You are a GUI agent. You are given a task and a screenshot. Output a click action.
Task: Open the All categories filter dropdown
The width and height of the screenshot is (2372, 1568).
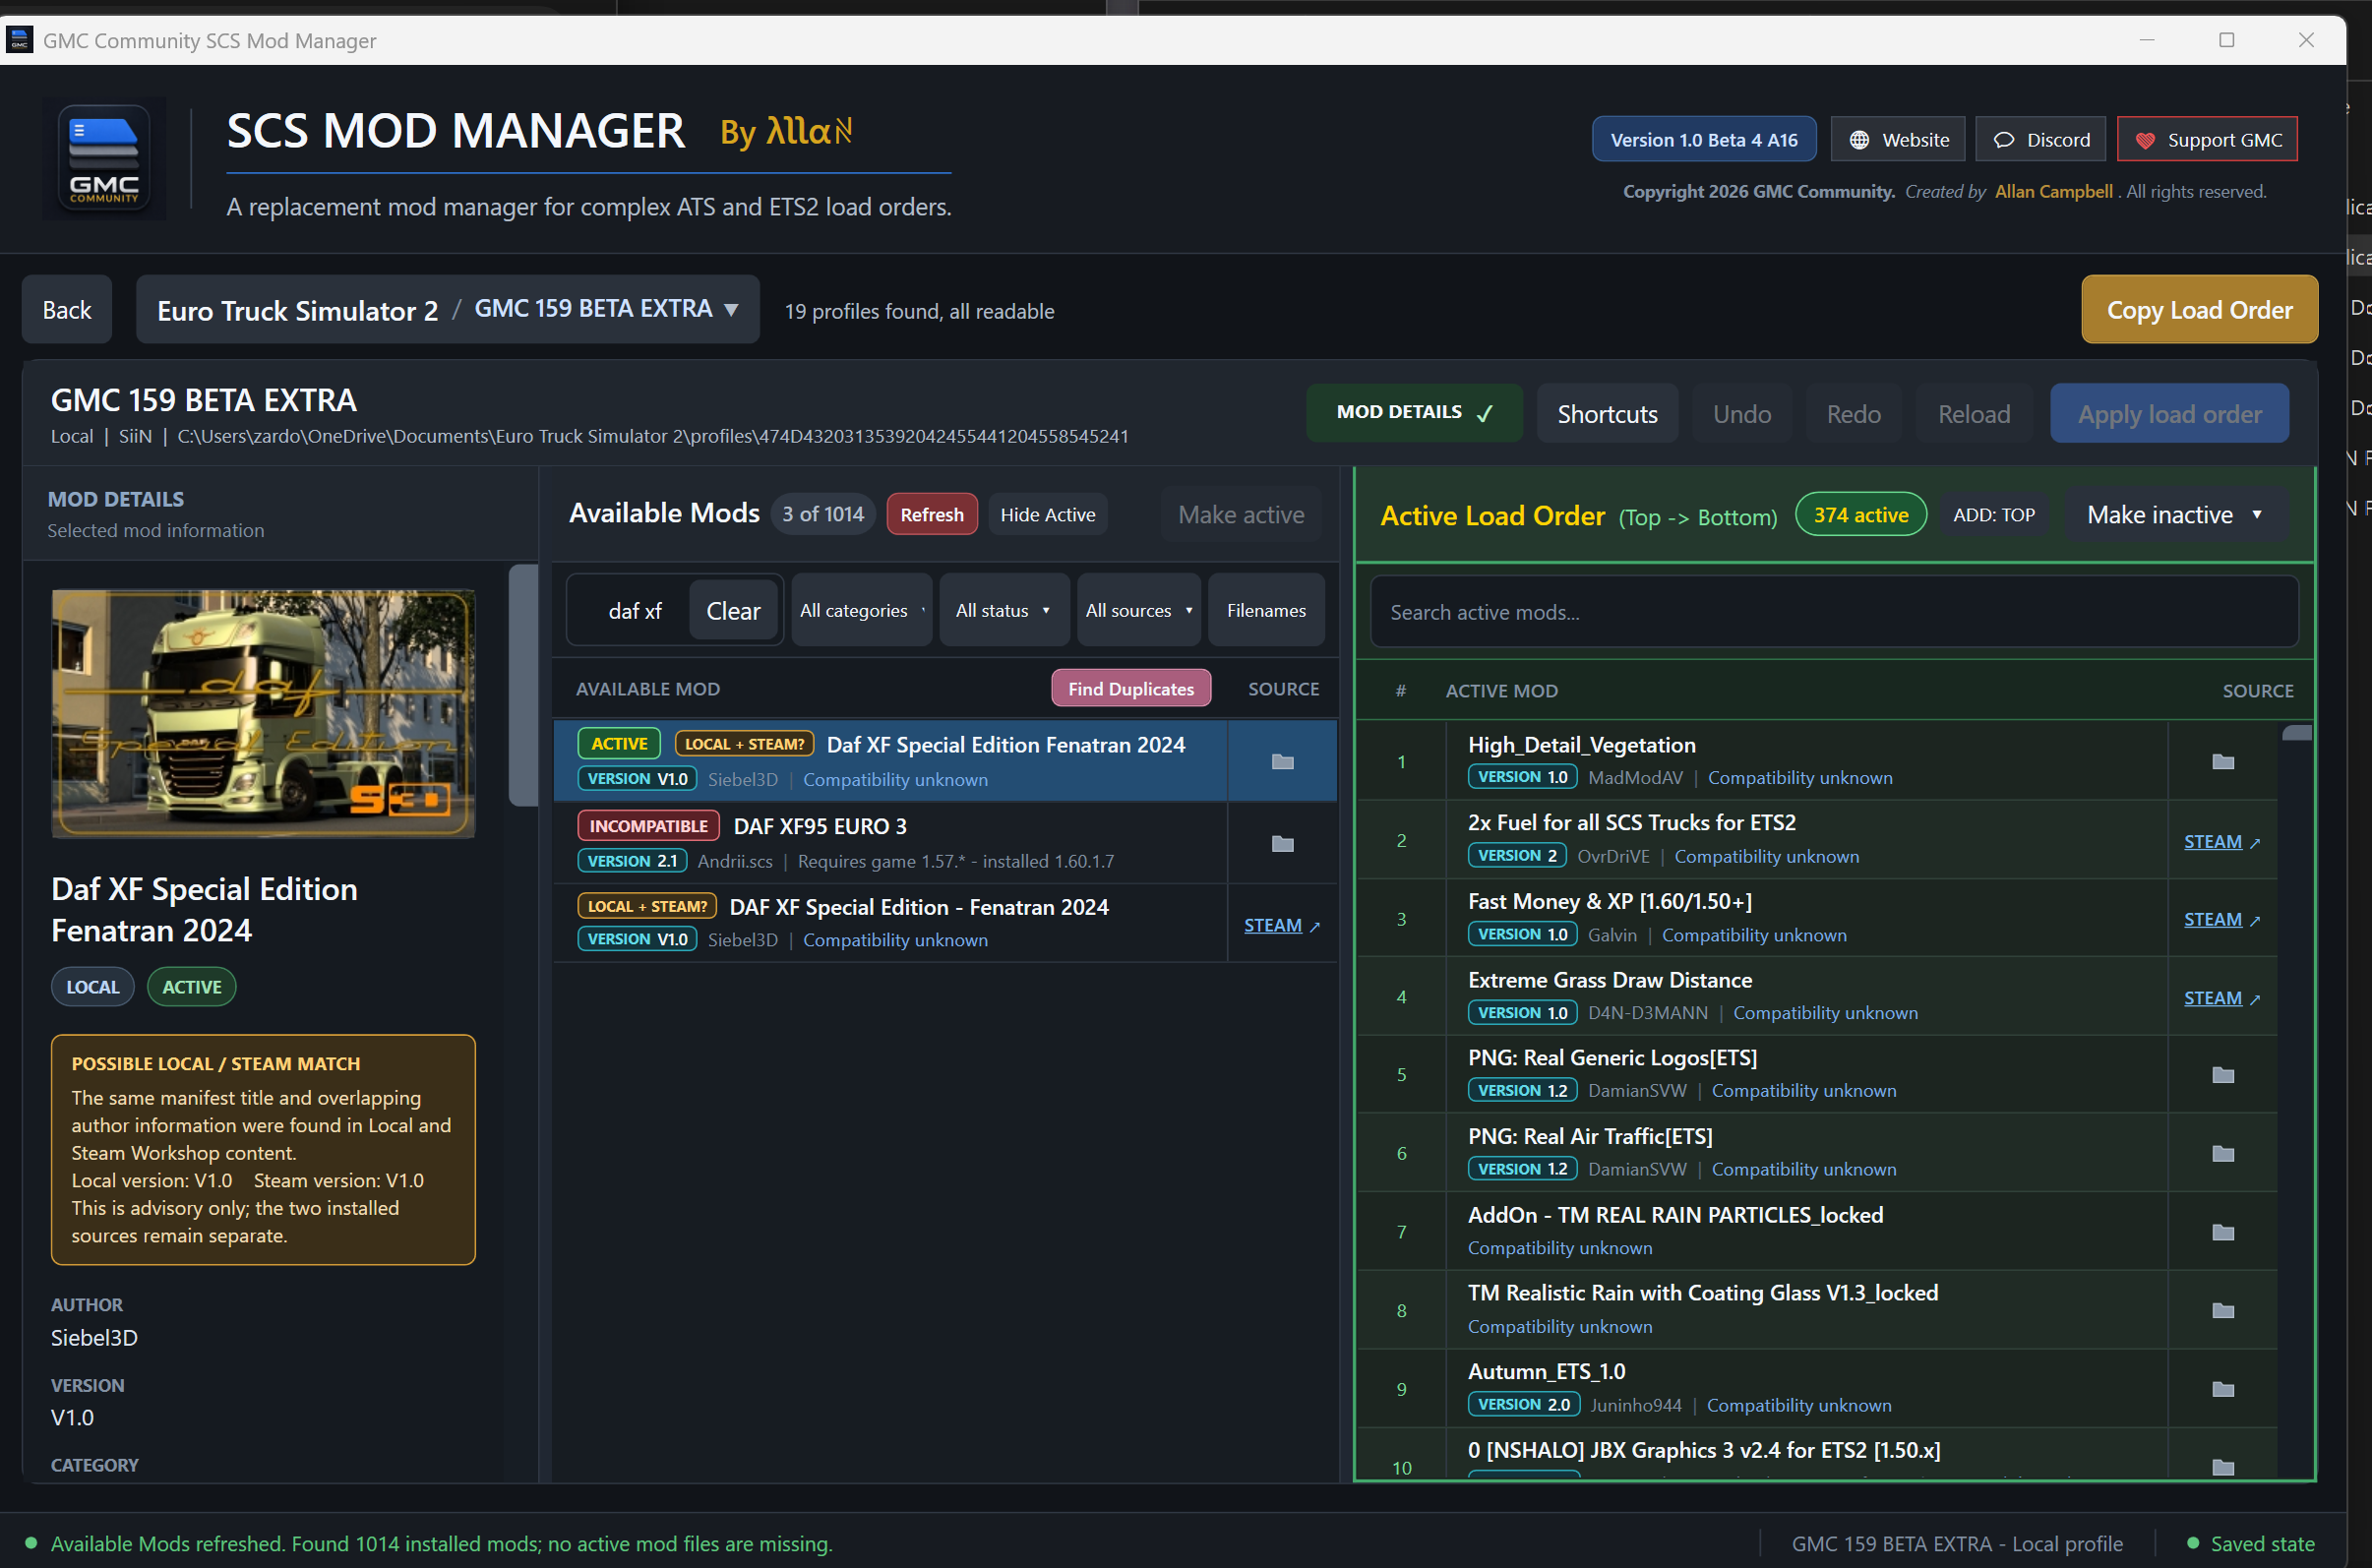pos(862,610)
